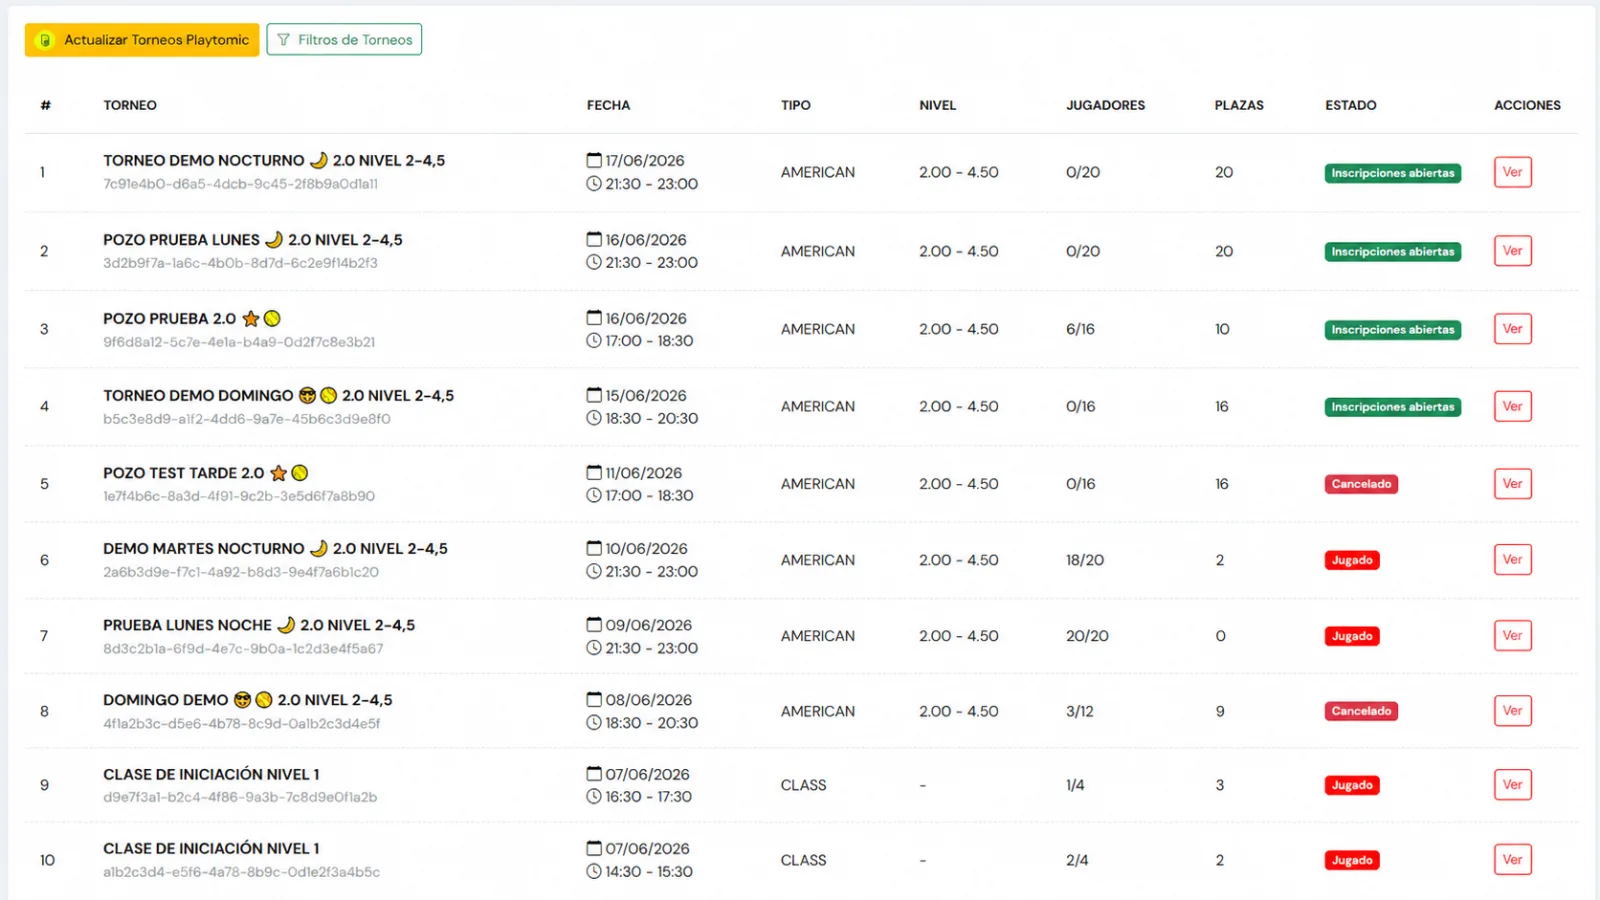Click clock icon beside 14:30 - 15:30

(594, 872)
